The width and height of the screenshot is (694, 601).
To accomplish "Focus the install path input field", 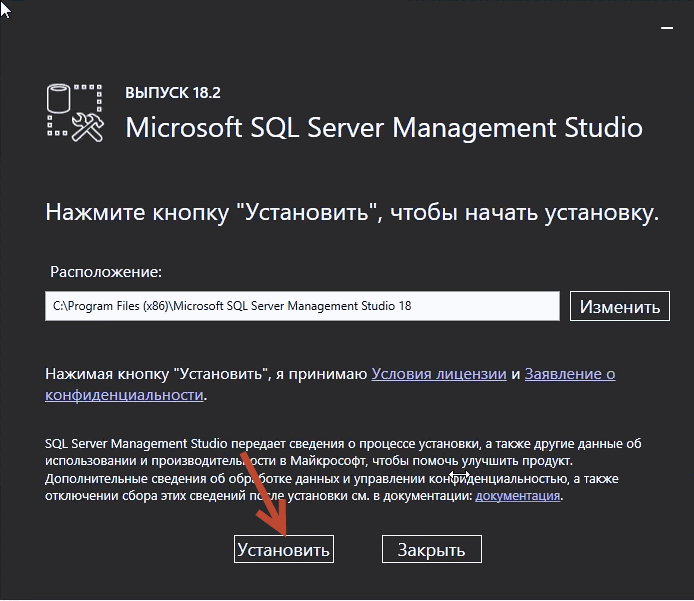I will (x=302, y=306).
